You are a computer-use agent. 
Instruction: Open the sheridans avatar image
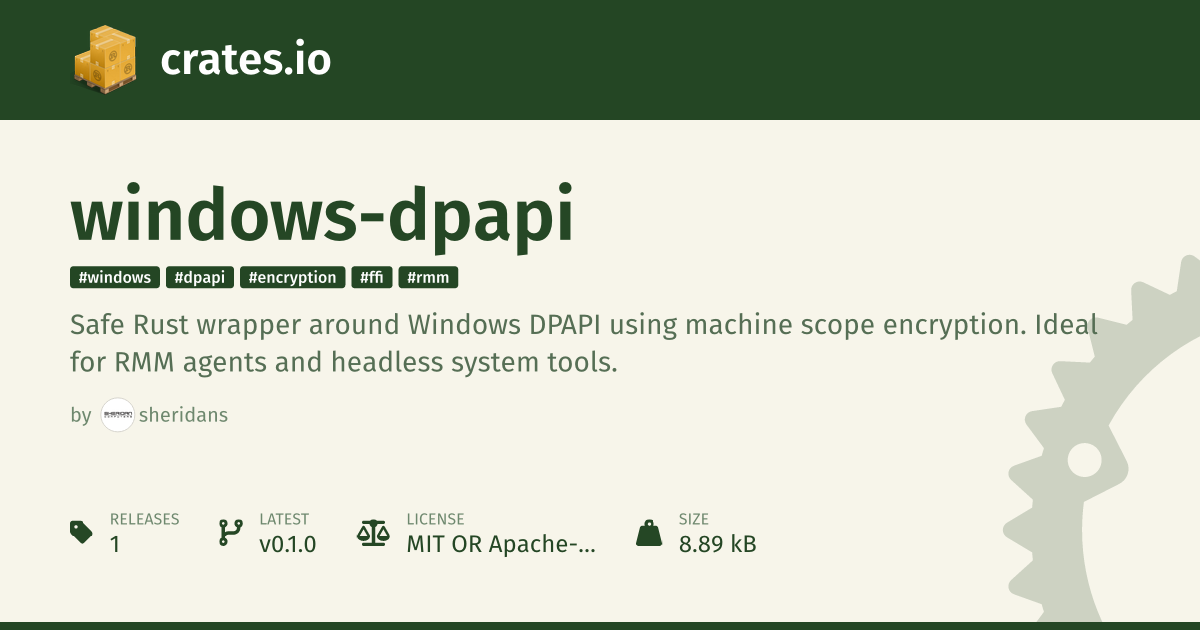(118, 415)
